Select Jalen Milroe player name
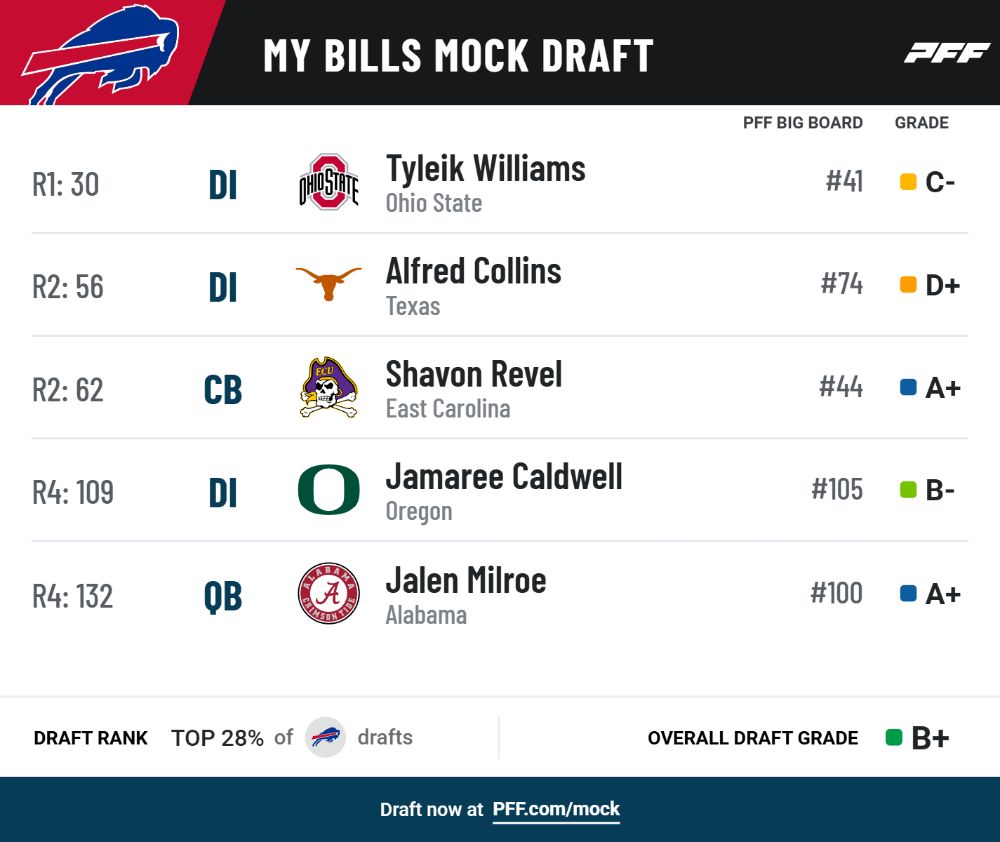The height and width of the screenshot is (842, 1000). click(466, 580)
